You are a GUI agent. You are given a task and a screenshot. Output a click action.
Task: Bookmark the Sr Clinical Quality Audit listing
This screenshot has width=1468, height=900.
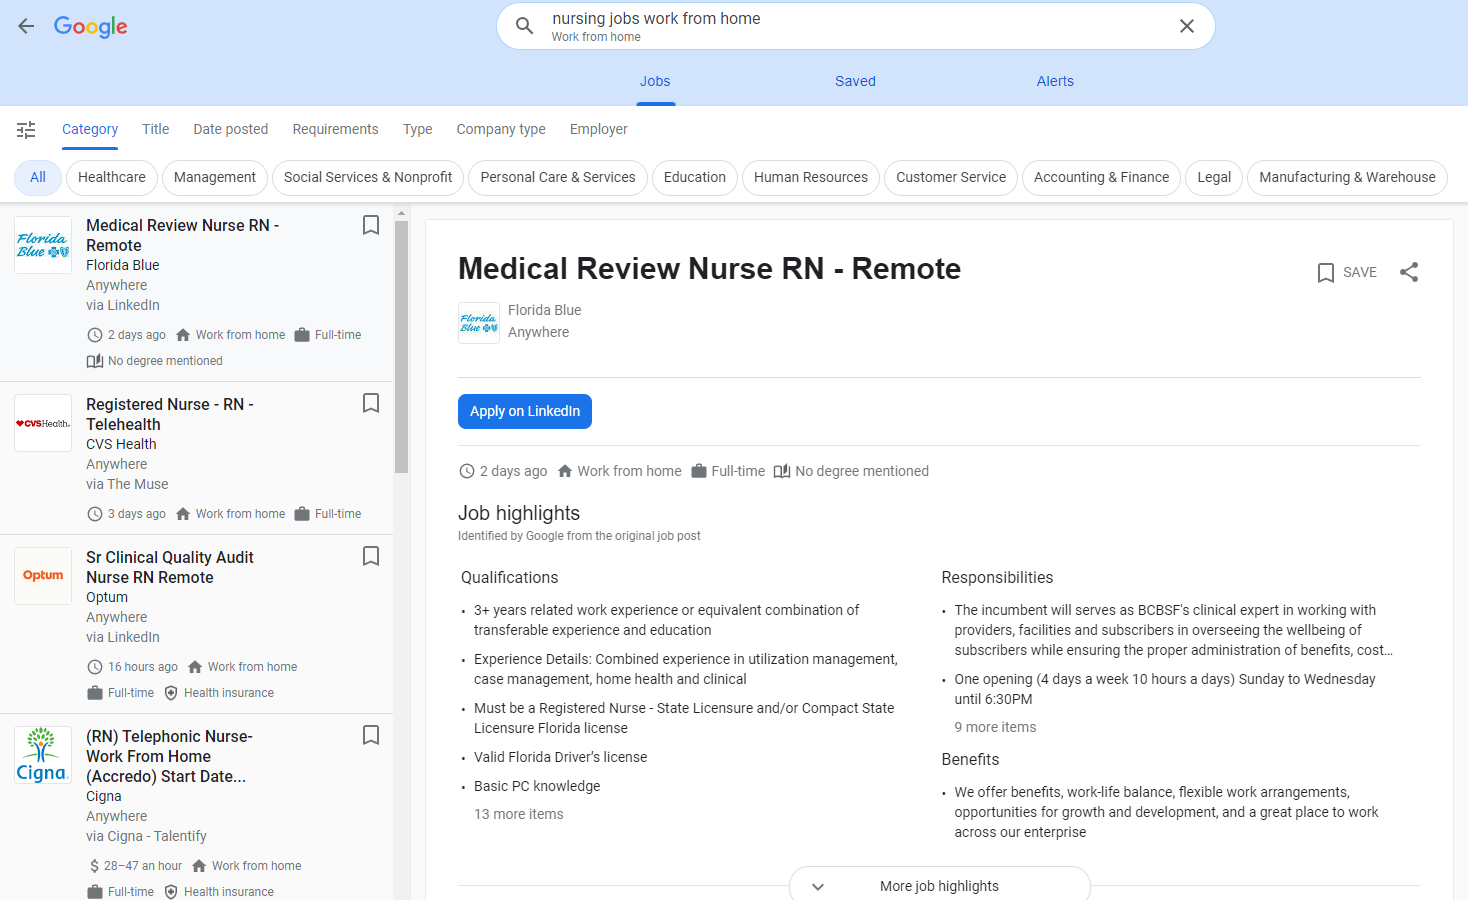click(x=370, y=557)
